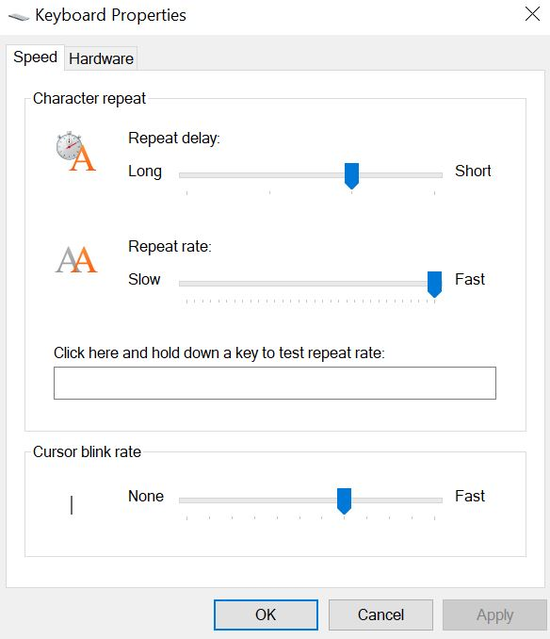Set Cursor blink rate to Fast end
This screenshot has height=639, width=550.
tap(435, 500)
